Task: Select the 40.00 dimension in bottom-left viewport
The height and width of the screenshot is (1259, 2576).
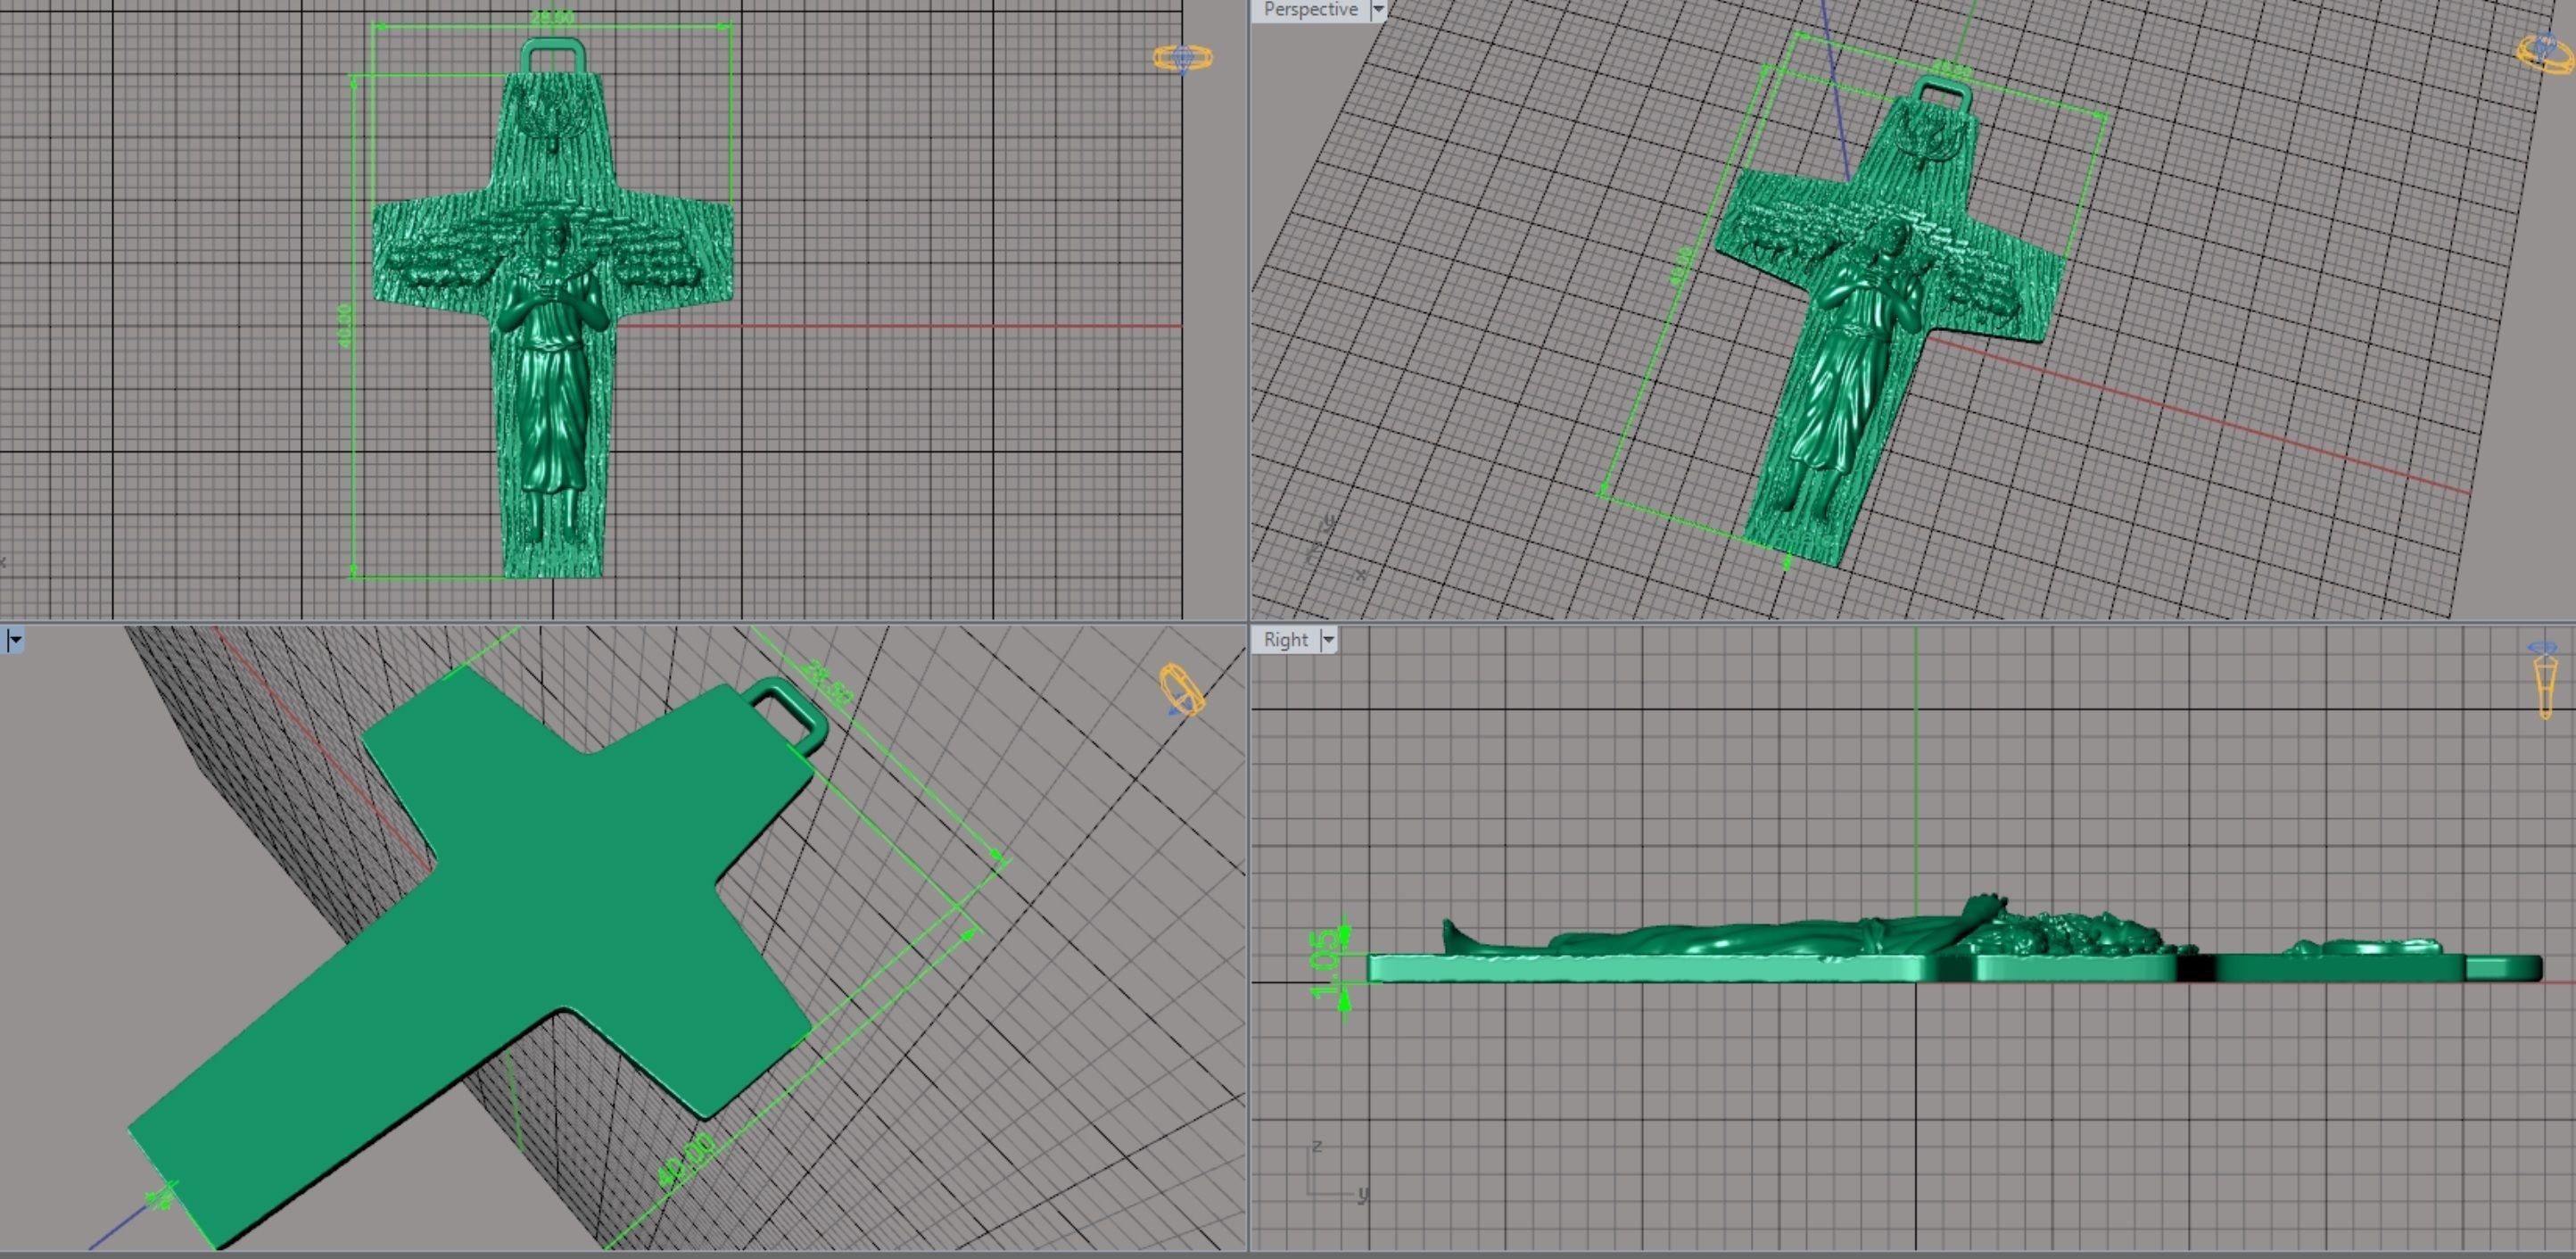Action: [687, 1160]
